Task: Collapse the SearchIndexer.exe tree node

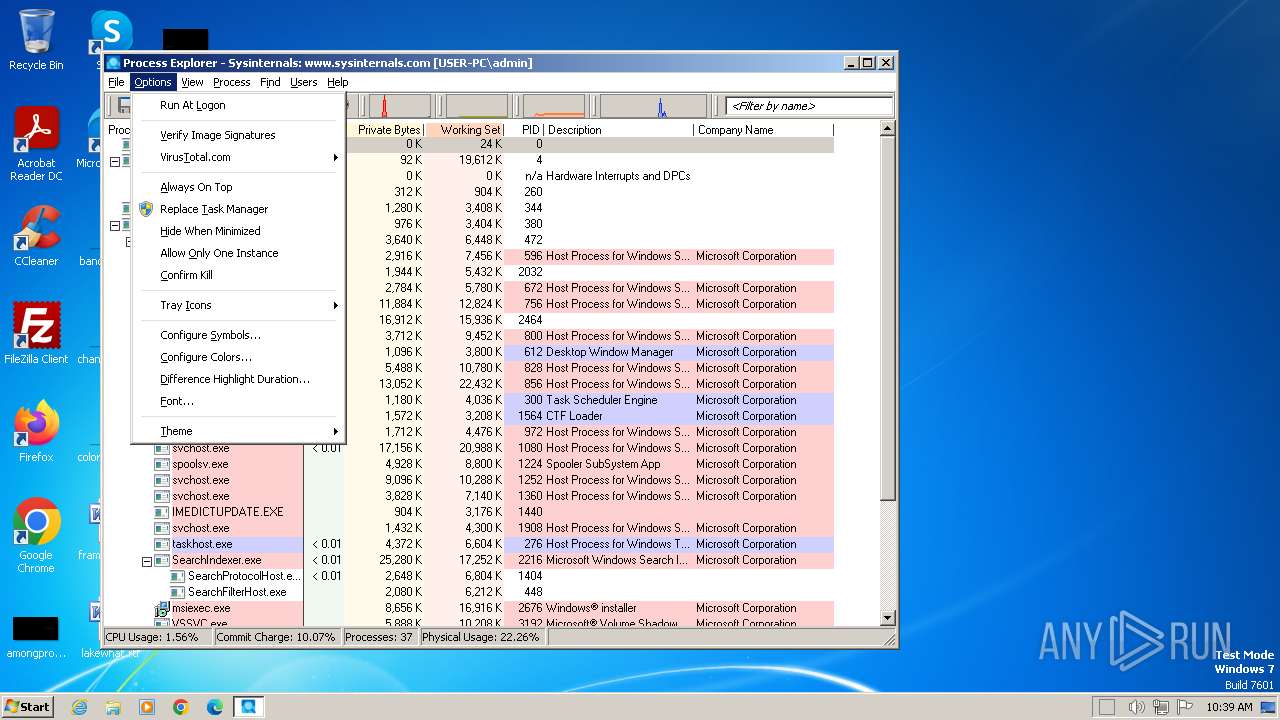Action: click(146, 561)
